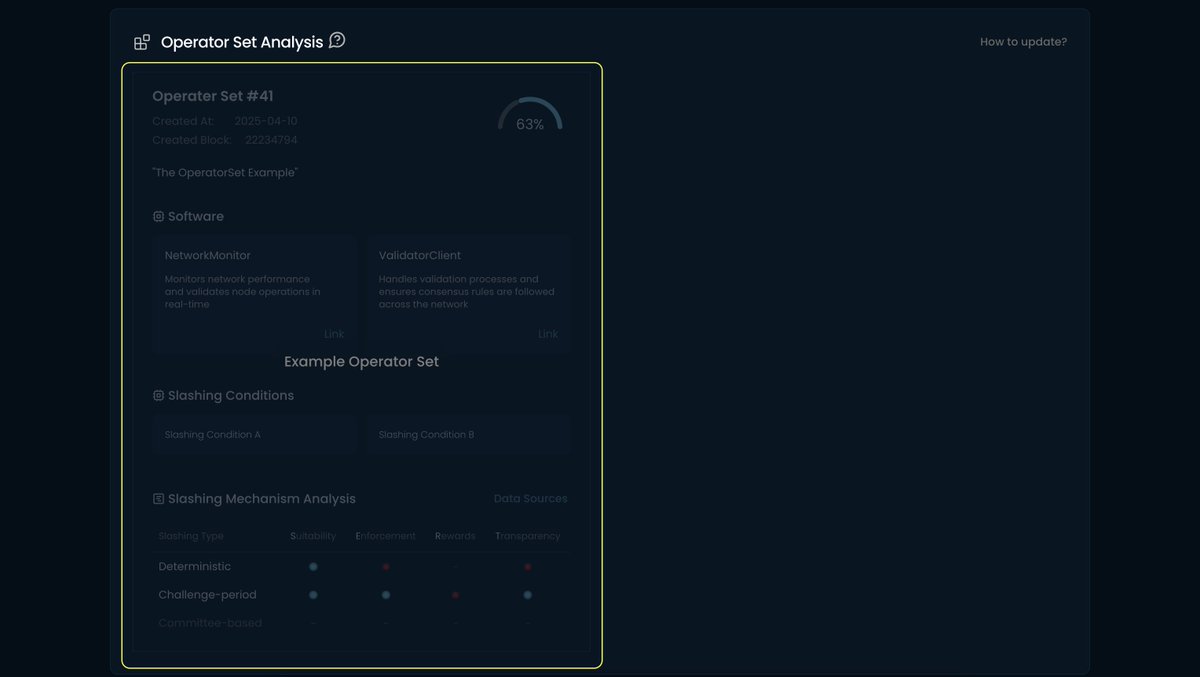Click Challenge-period Suitability blue dot
The image size is (1200, 677).
tap(313, 594)
